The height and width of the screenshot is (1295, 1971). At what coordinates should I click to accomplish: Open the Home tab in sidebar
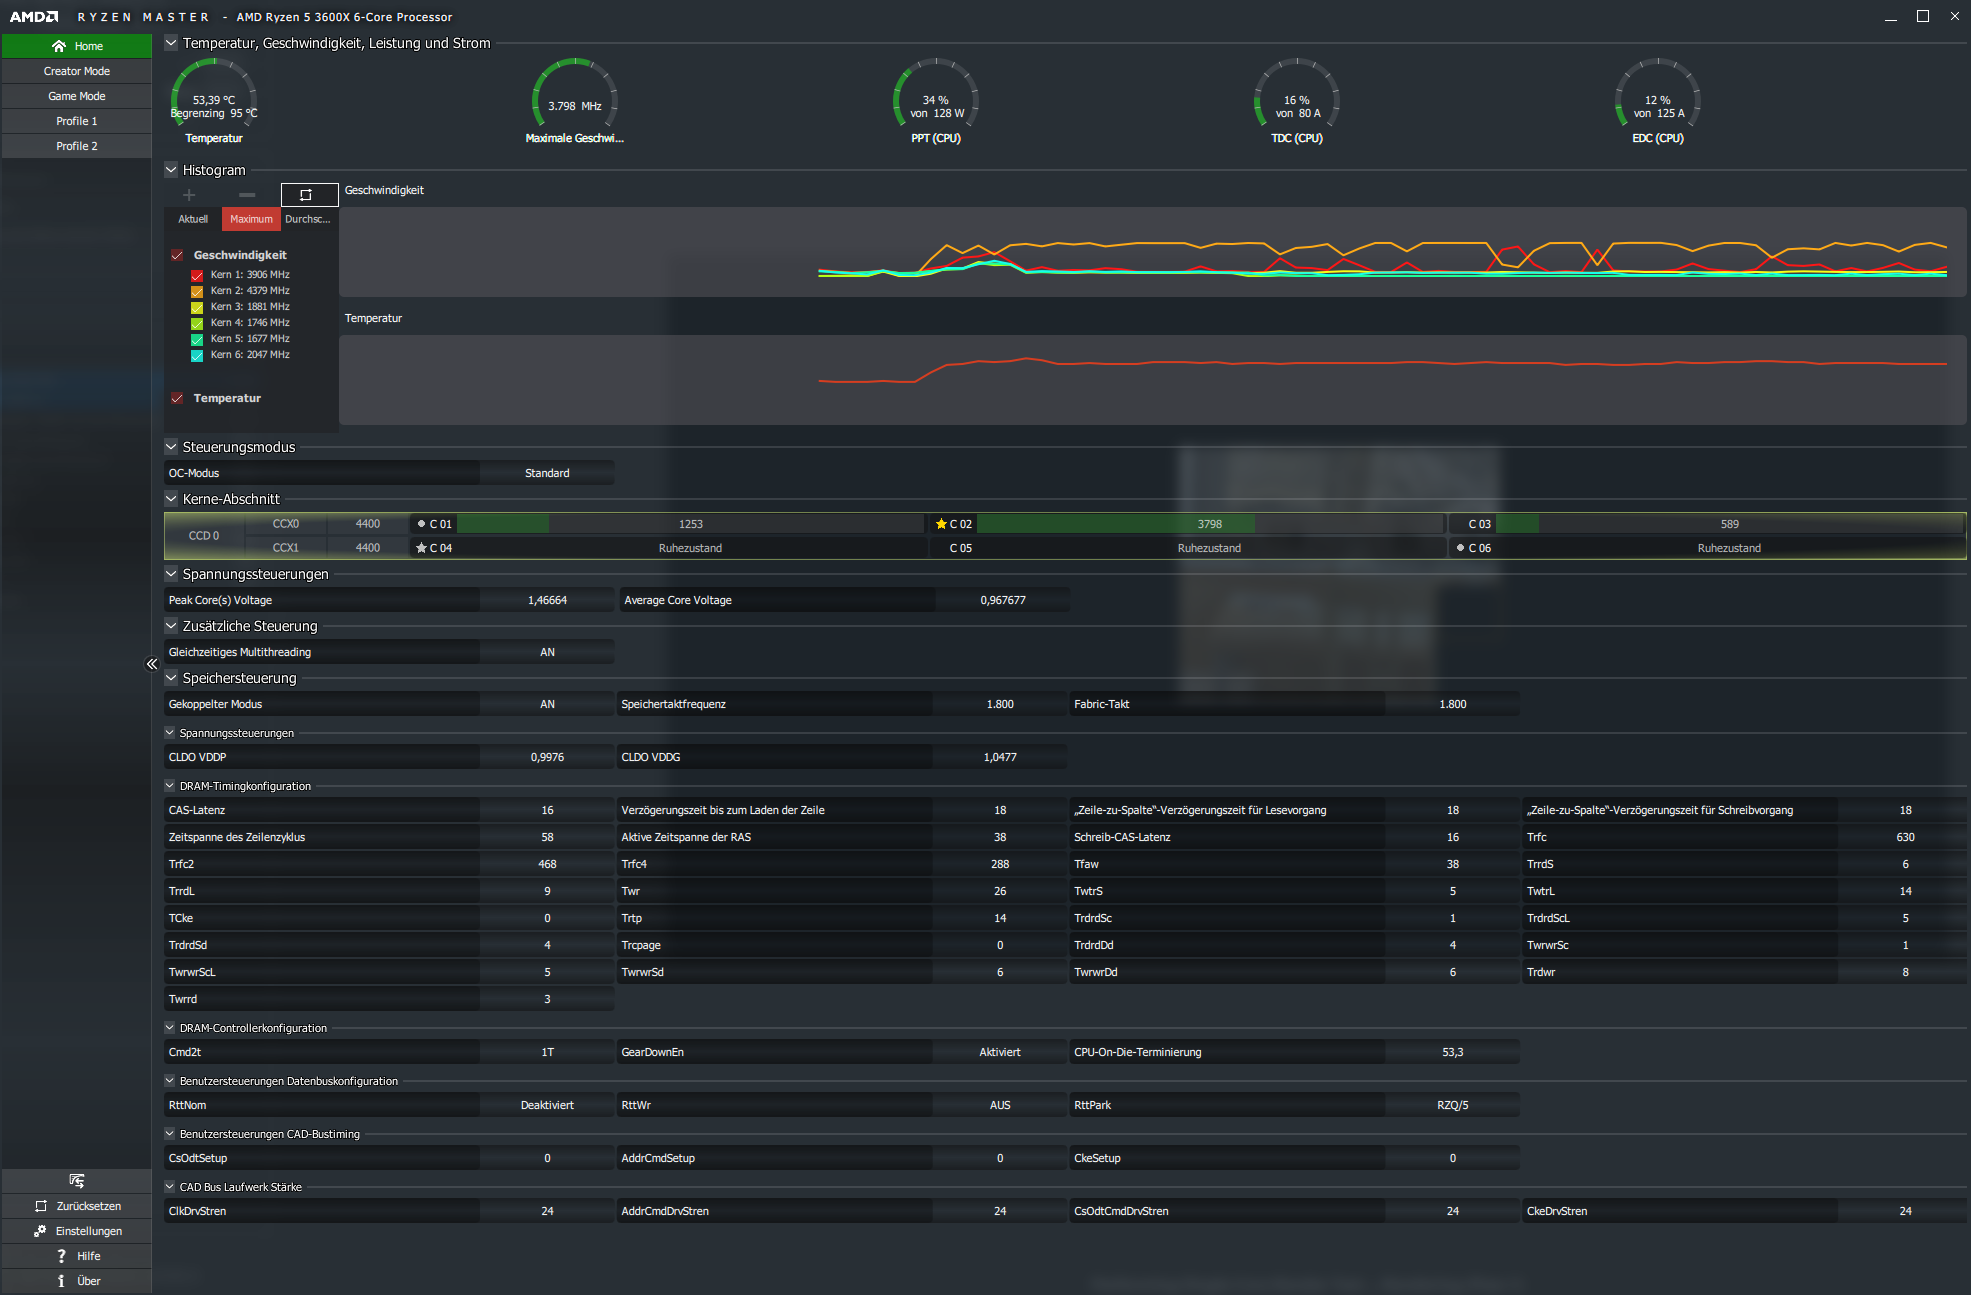(77, 46)
